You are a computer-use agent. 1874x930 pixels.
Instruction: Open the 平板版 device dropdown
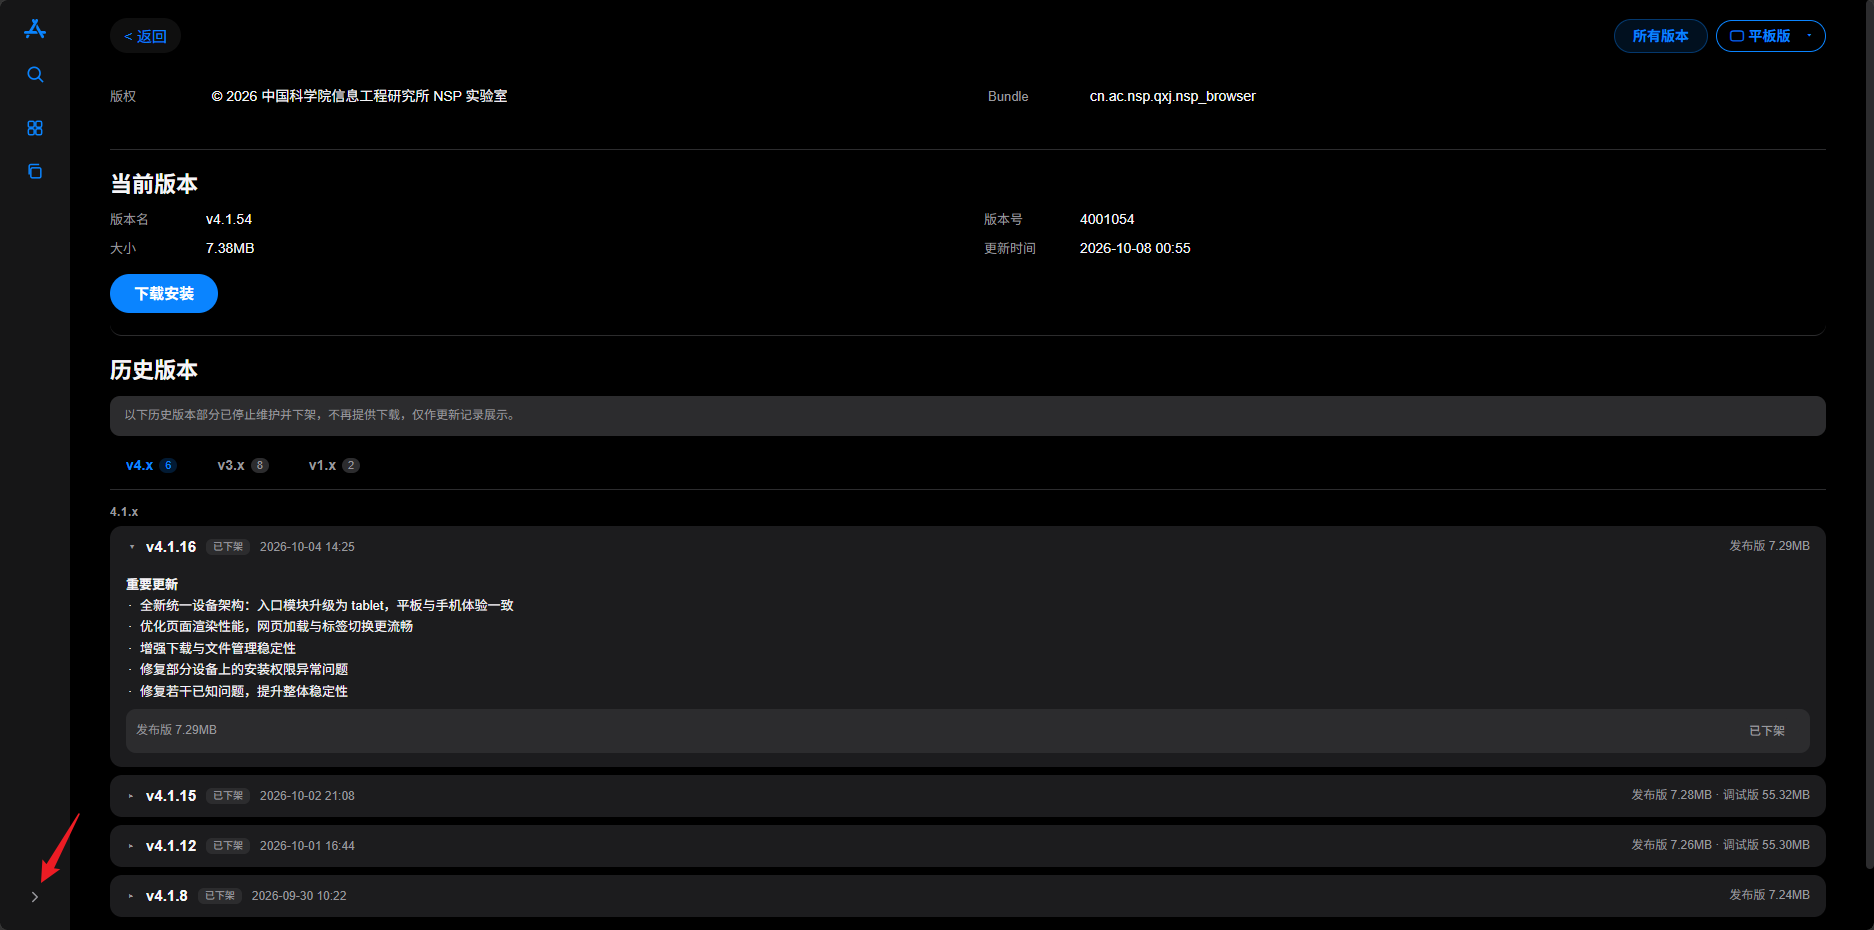coord(1770,36)
